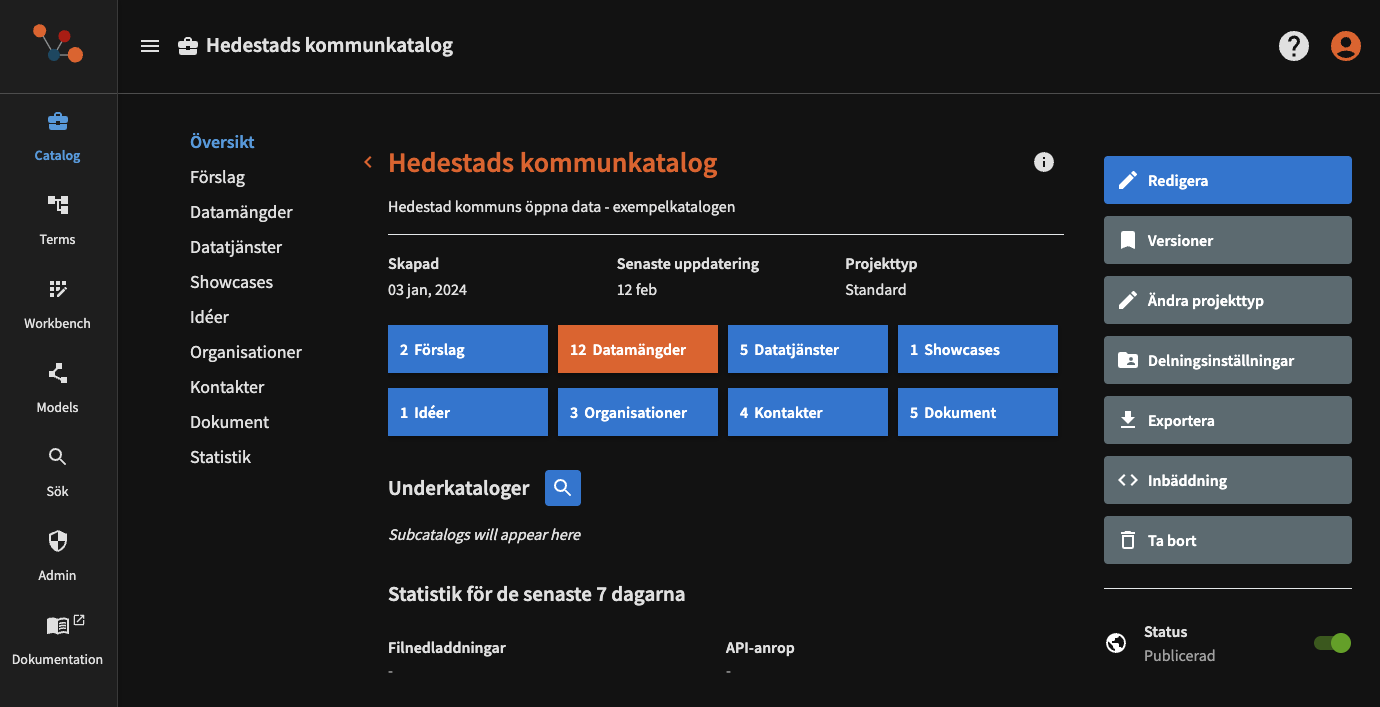
Task: Click the Exportera button
Action: pos(1227,420)
